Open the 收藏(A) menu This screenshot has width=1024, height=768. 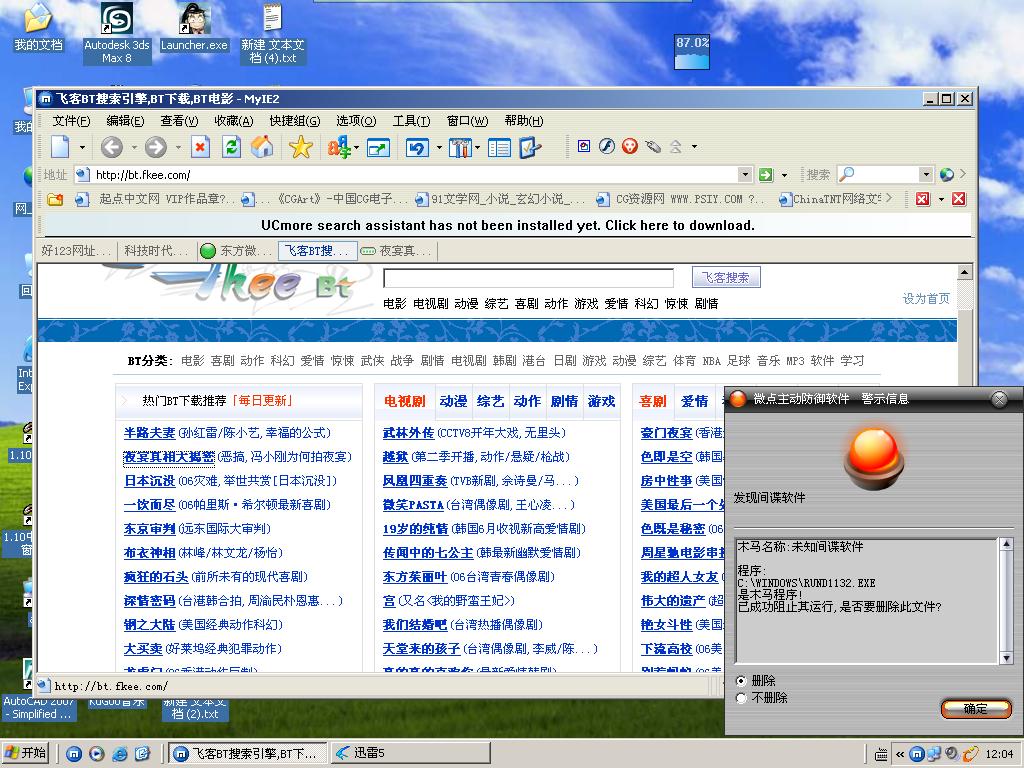point(234,121)
